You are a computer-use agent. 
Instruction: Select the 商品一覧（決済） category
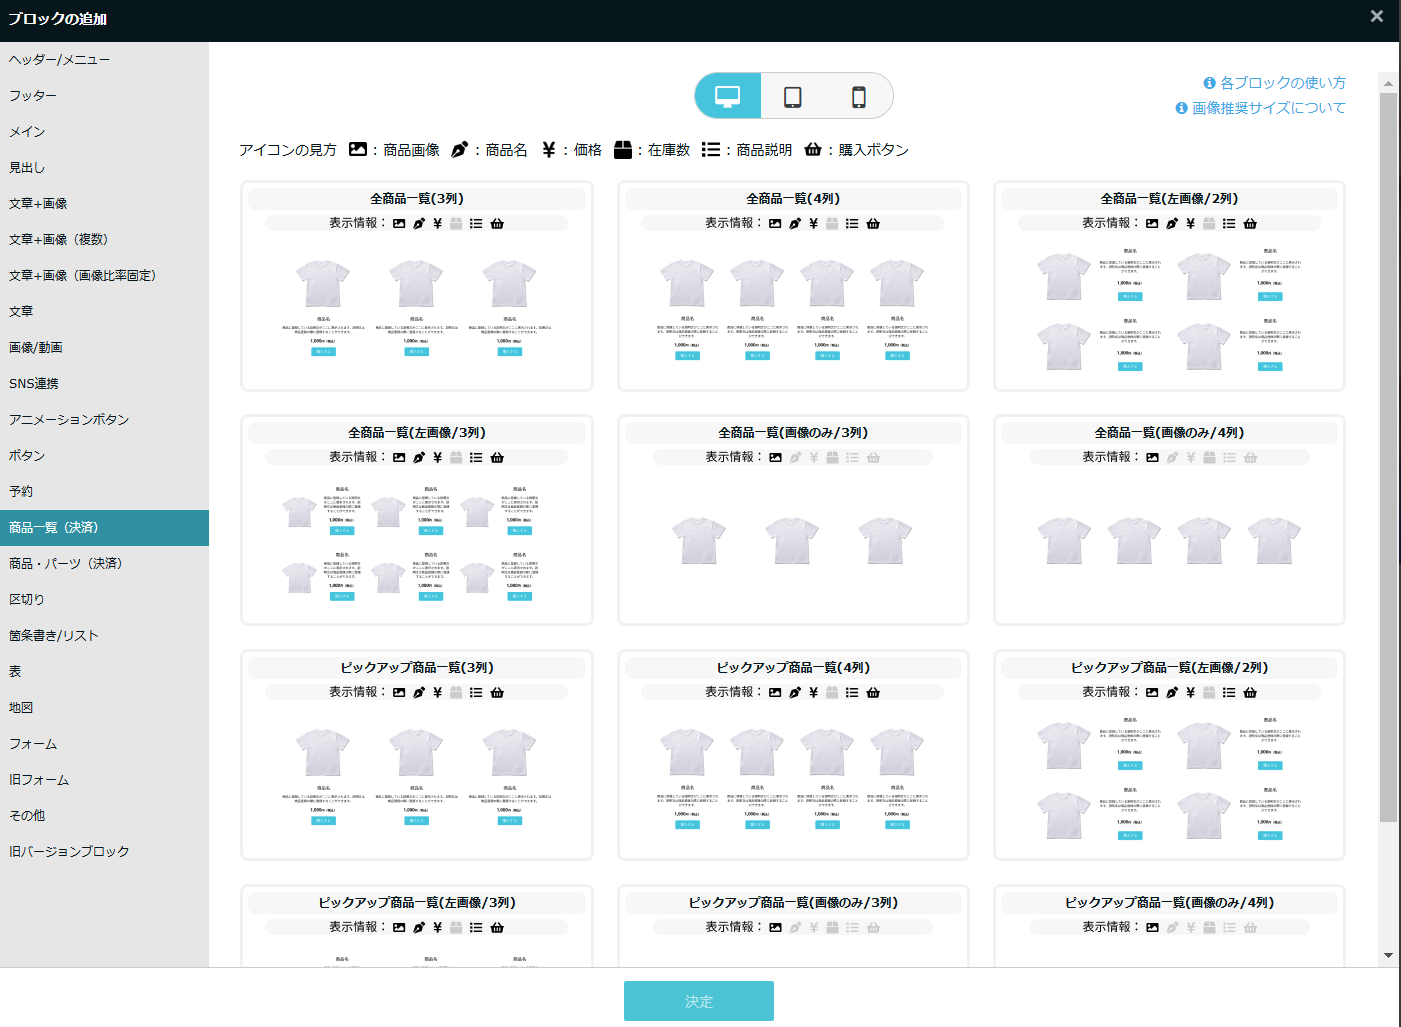coord(104,528)
